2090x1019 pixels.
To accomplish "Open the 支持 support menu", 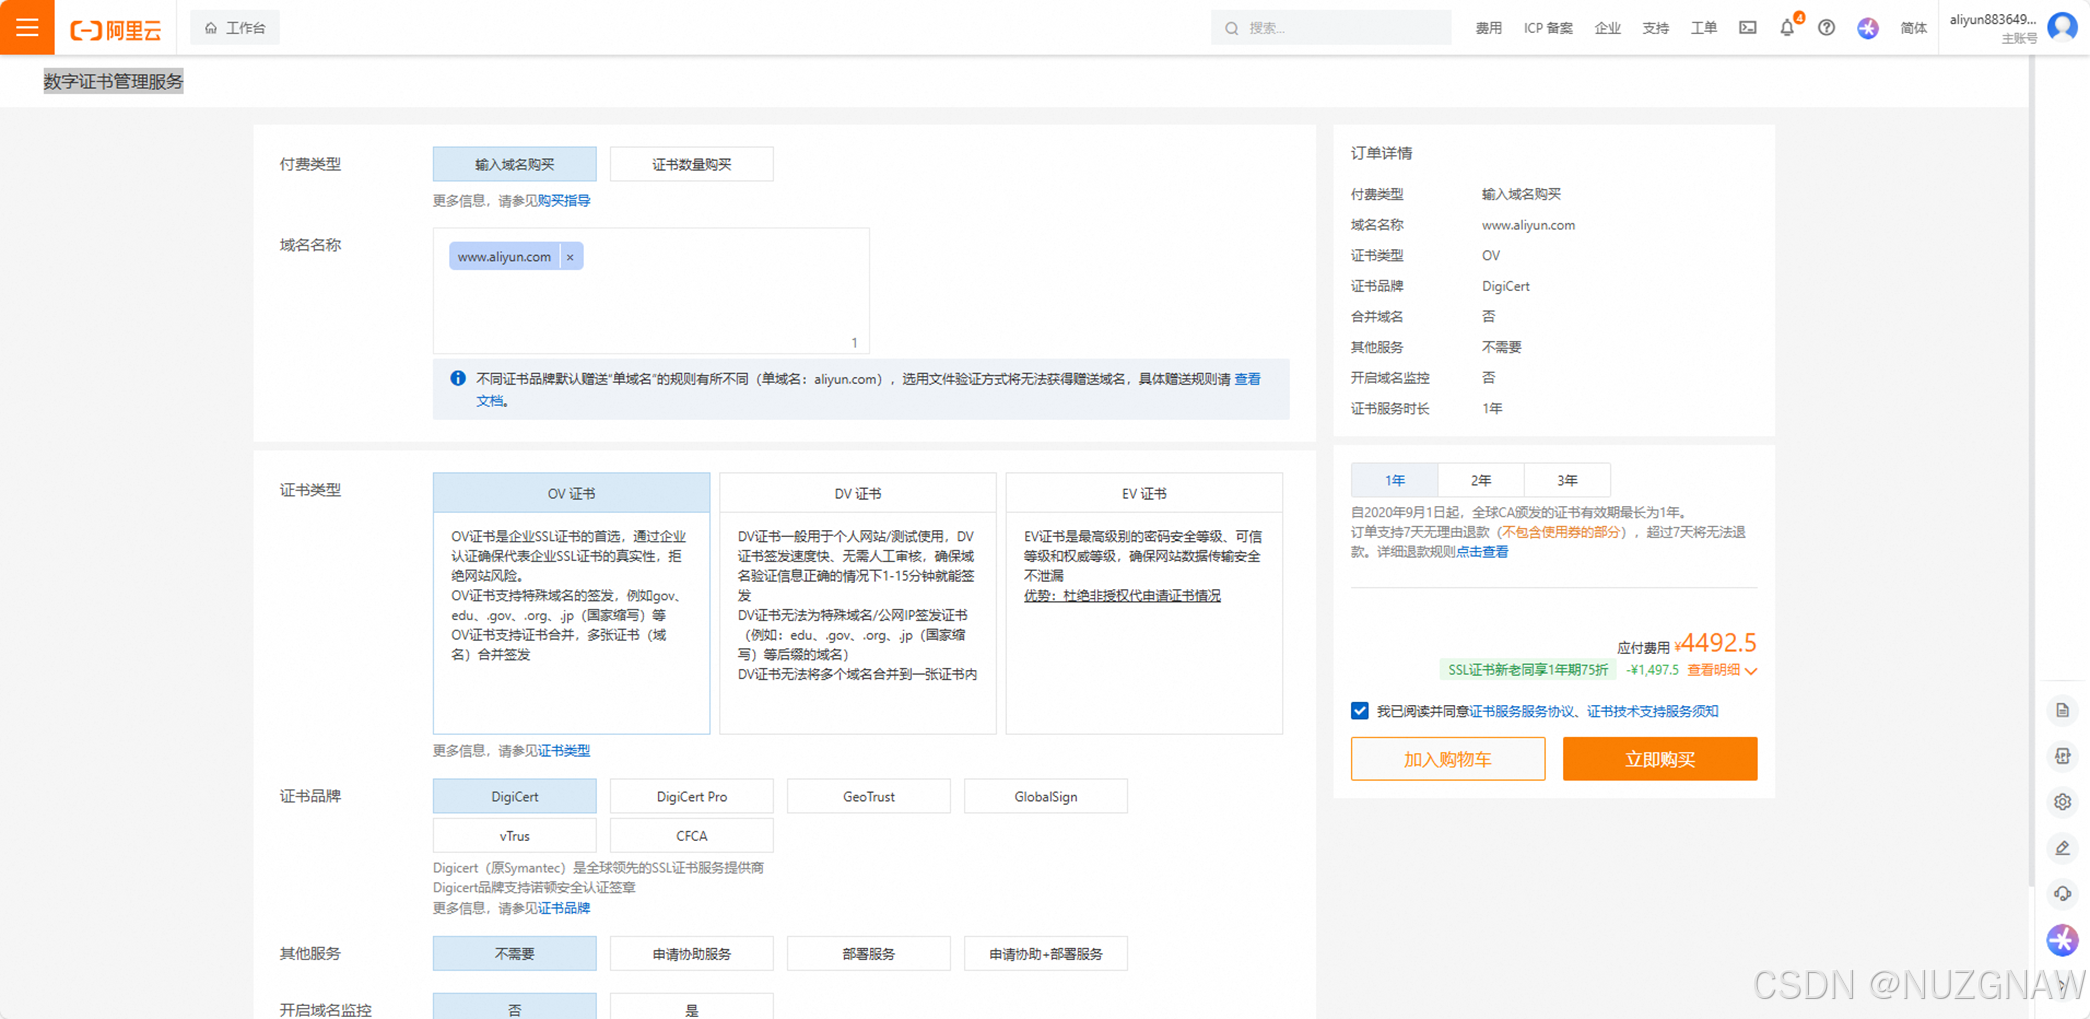I will pos(1655,28).
